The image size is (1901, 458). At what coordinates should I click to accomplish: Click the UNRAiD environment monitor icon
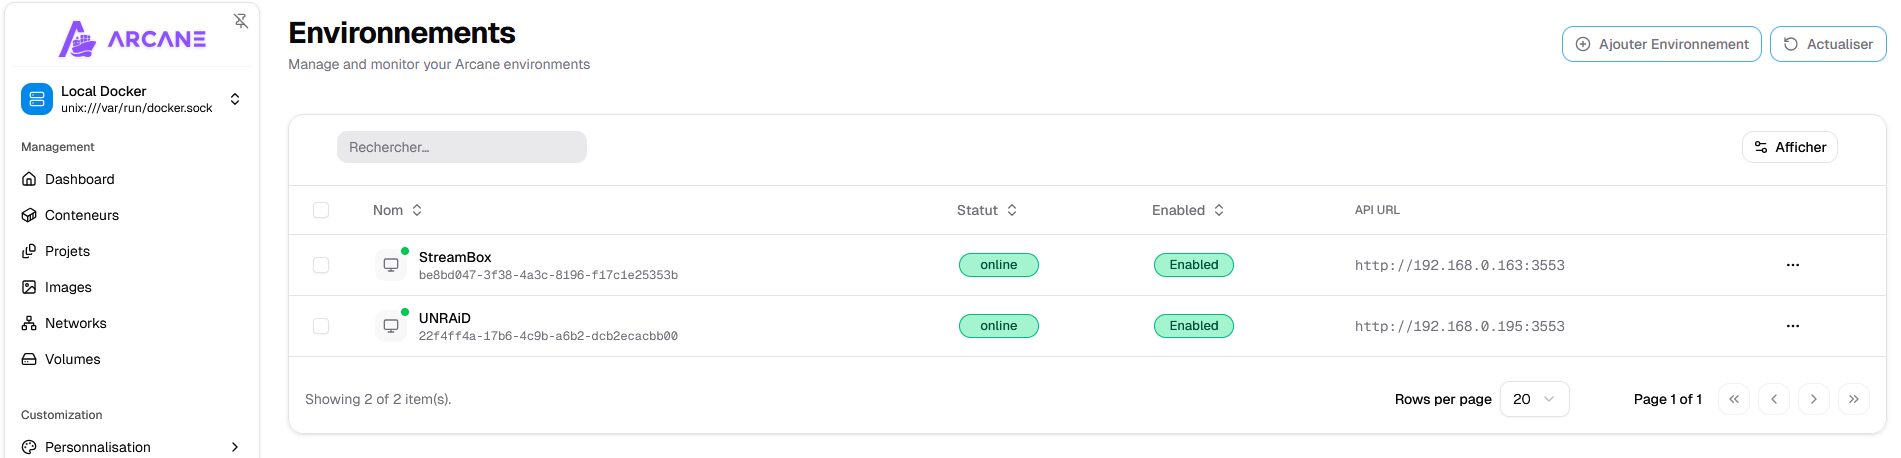click(391, 326)
